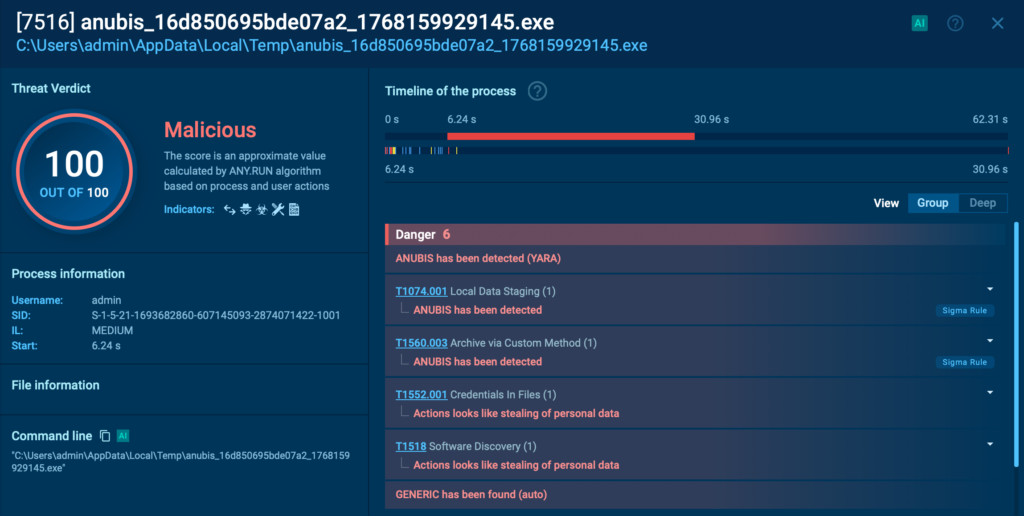Click Sigma Rule badge under Archive via Custom Method
This screenshot has width=1024, height=516.
pos(965,362)
